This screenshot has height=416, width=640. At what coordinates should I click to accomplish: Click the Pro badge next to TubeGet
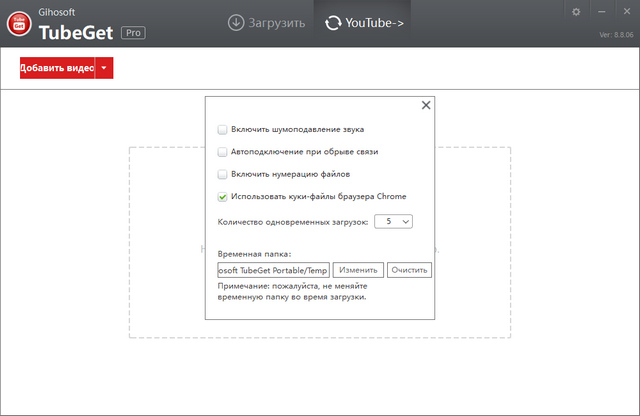point(133,32)
